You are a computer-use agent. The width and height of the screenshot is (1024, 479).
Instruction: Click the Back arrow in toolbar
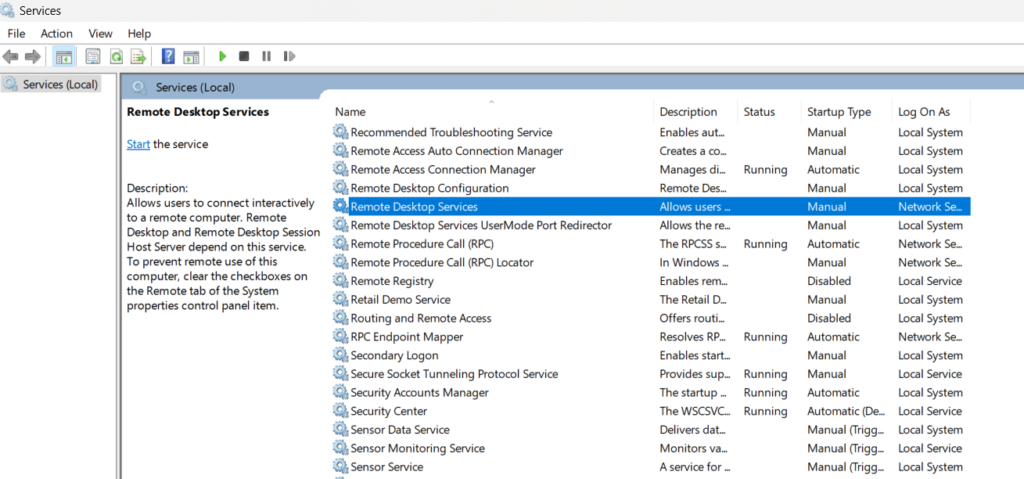click(x=11, y=57)
